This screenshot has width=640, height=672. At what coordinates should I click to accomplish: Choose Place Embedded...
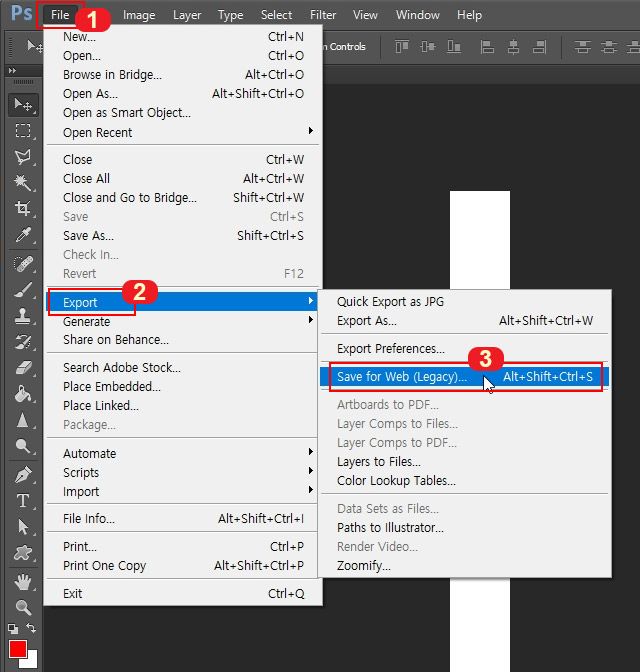pos(183,386)
